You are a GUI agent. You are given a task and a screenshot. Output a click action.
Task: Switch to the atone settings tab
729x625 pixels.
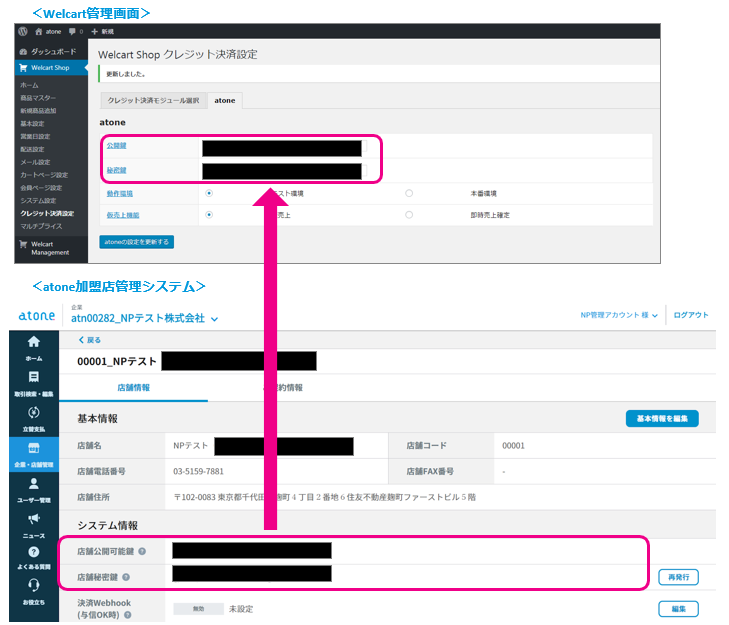(225, 100)
